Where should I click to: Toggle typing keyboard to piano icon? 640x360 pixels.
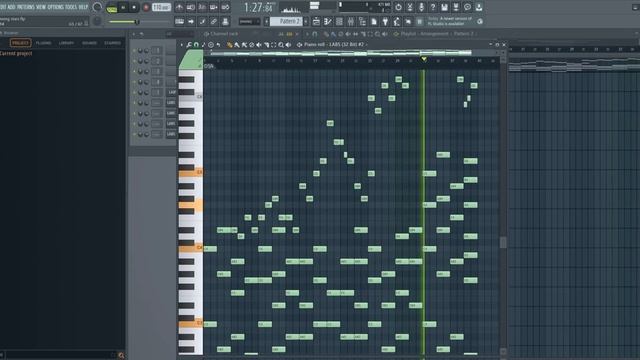(x=179, y=21)
